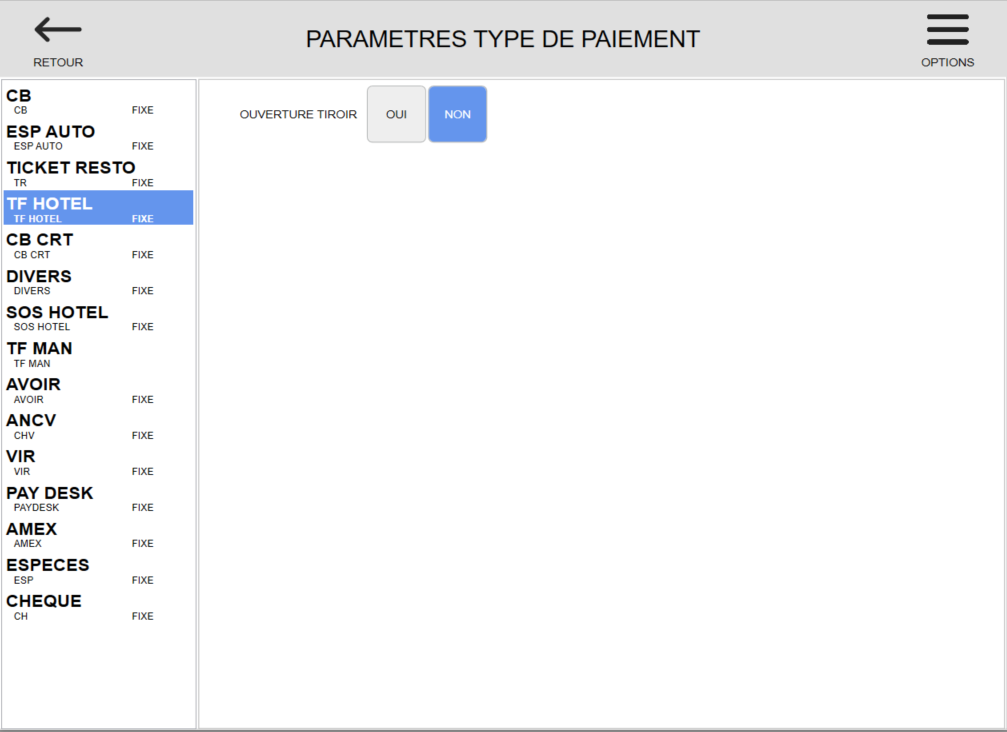Select the TF MAN payment type
This screenshot has height=732, width=1007.
pos(98,353)
